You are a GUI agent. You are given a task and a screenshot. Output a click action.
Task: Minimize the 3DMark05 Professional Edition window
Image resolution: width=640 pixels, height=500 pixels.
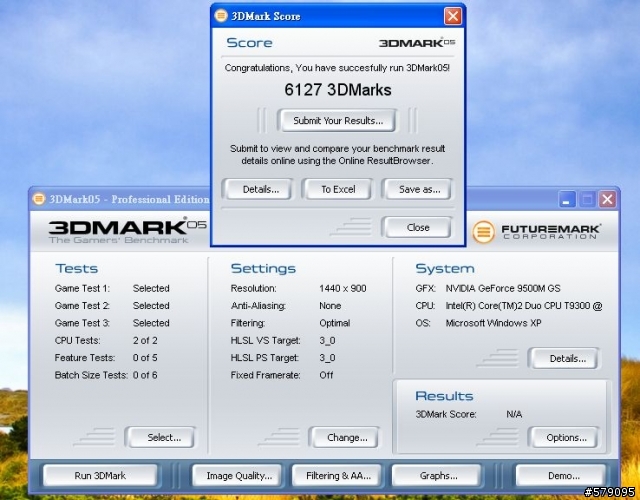567,199
